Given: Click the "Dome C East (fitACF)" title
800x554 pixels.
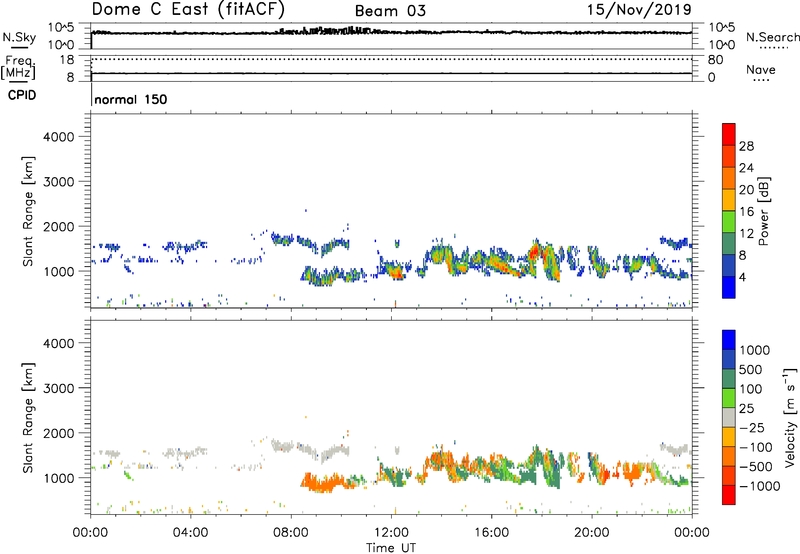Looking at the screenshot, I should [x=188, y=9].
